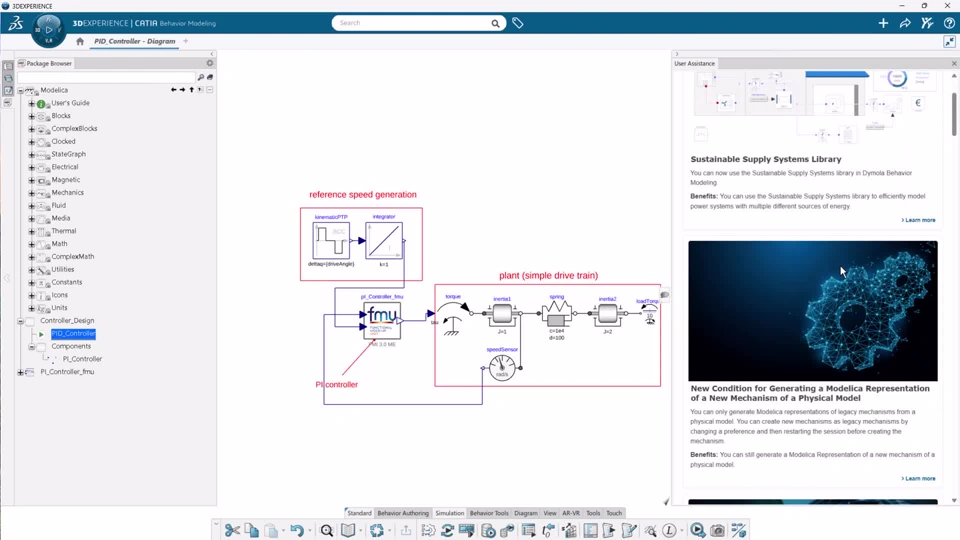960x540 pixels.
Task: Collapse the Controller_Design node
Action: tap(20, 321)
